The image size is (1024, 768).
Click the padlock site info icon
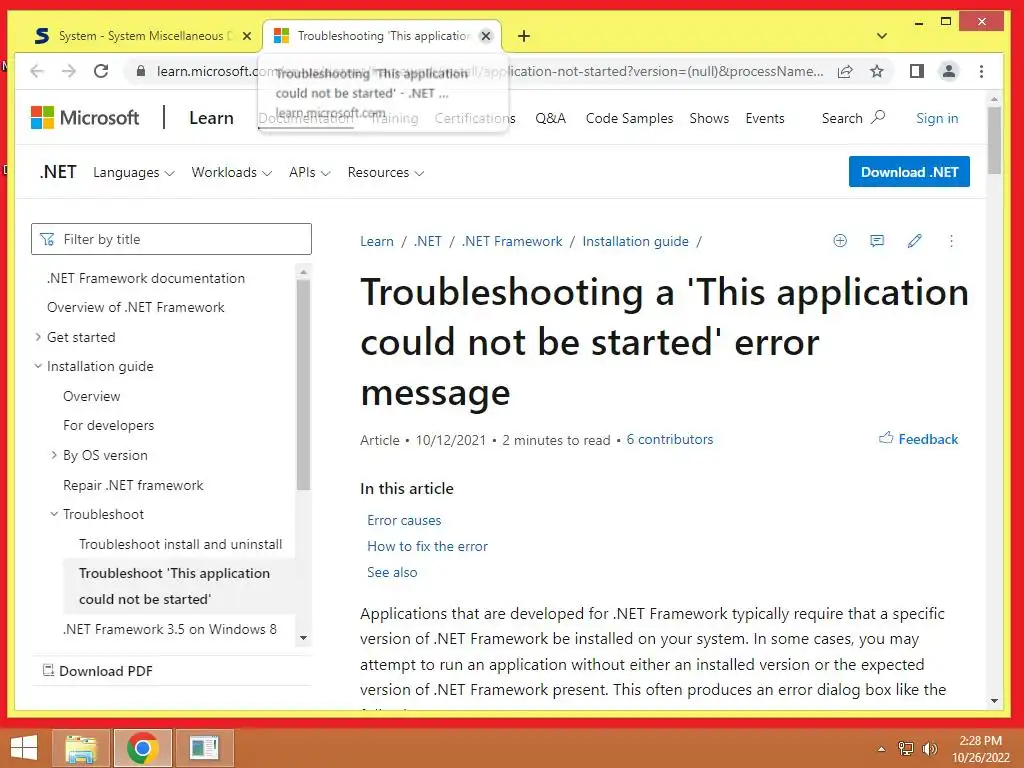tap(140, 71)
